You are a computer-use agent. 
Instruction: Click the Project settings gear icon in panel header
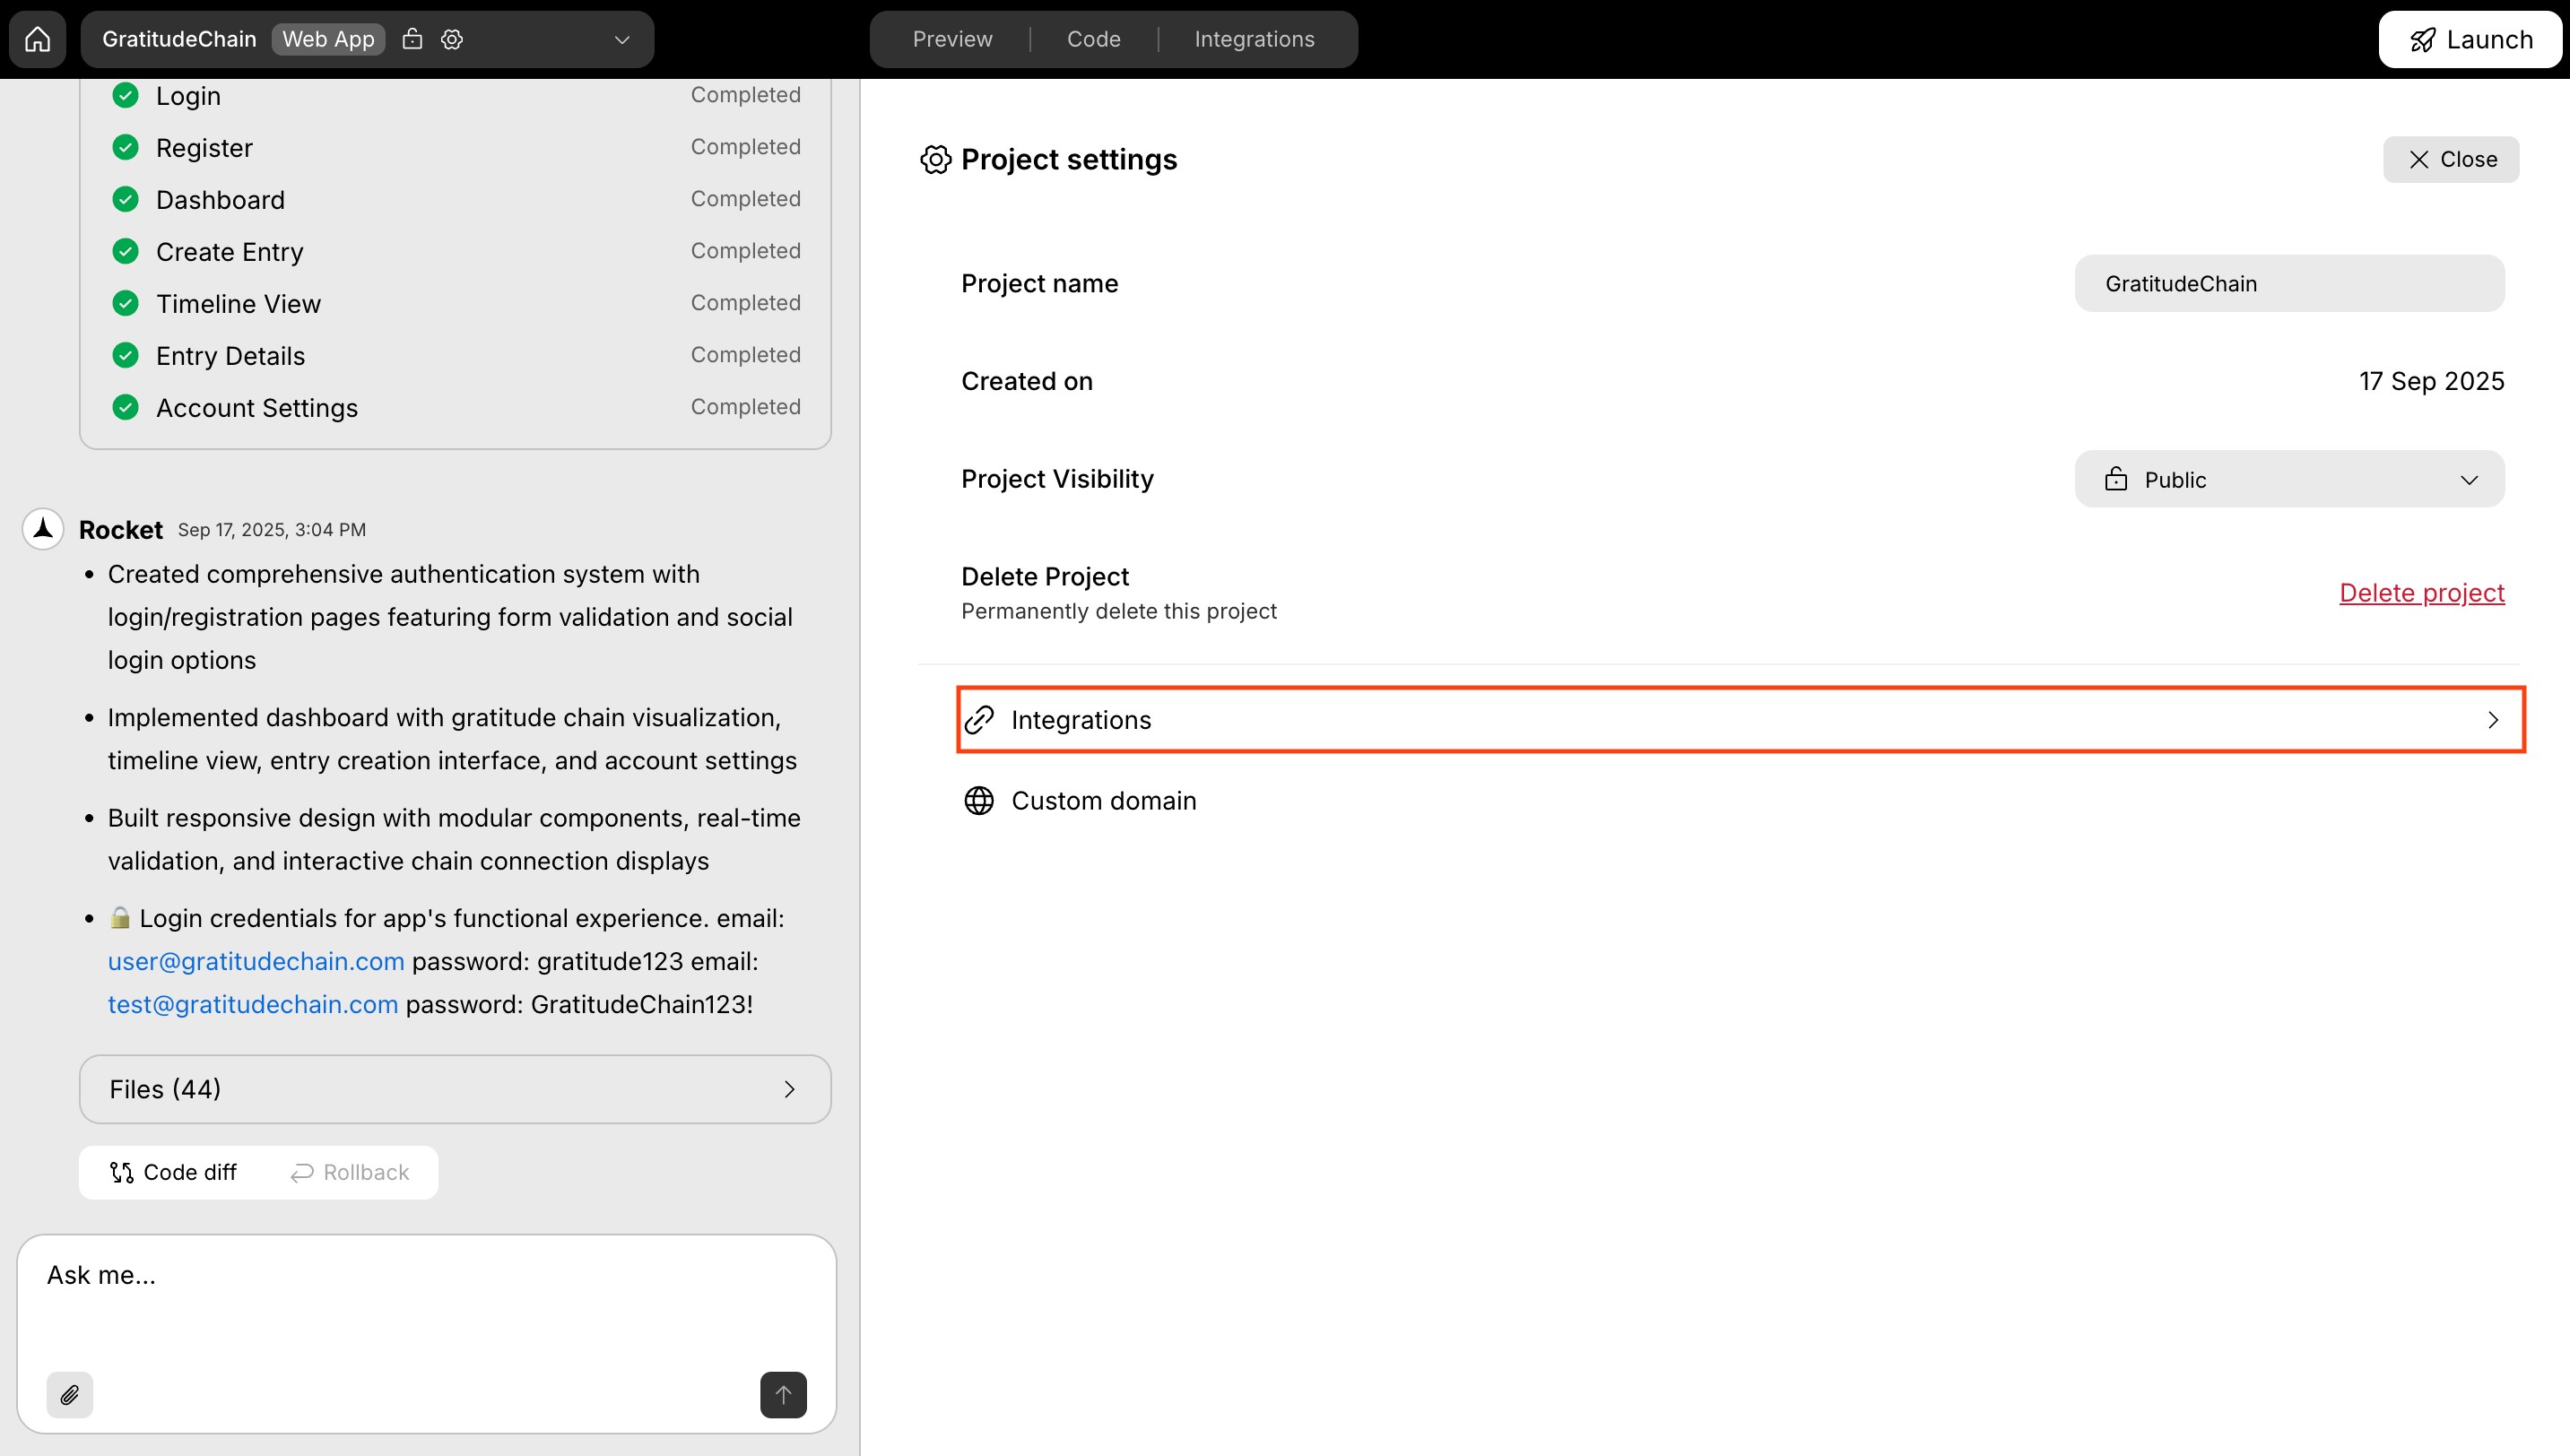[x=934, y=159]
